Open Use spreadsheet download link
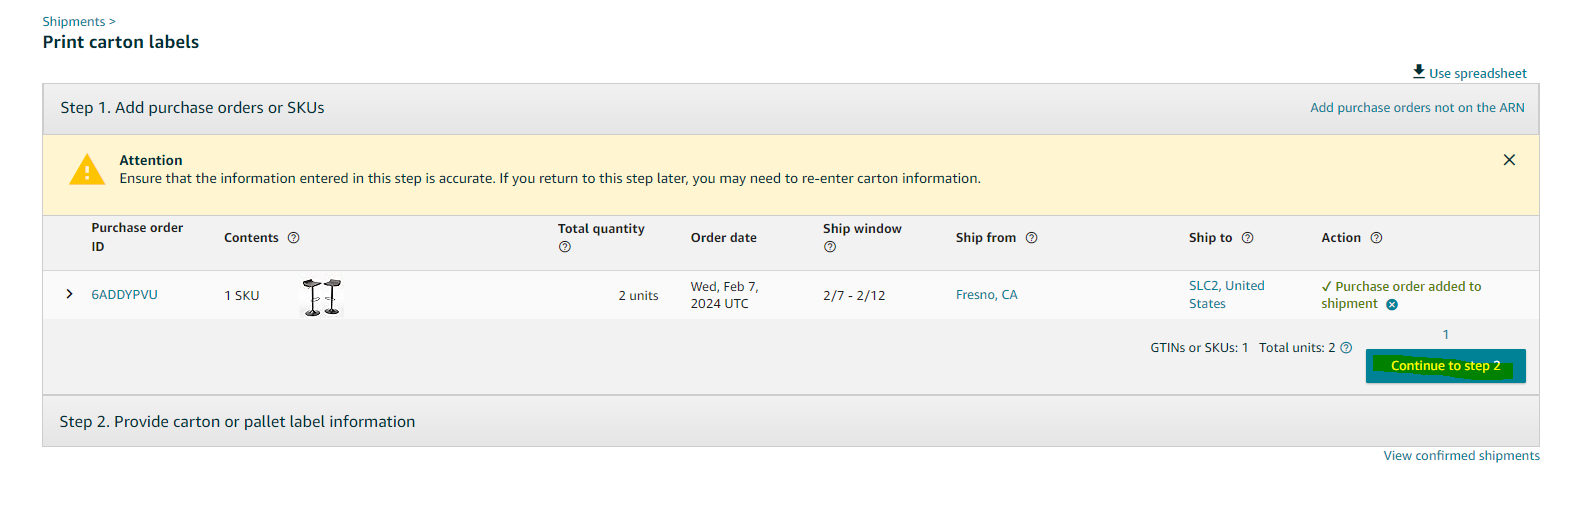The height and width of the screenshot is (511, 1570). 1469,73
